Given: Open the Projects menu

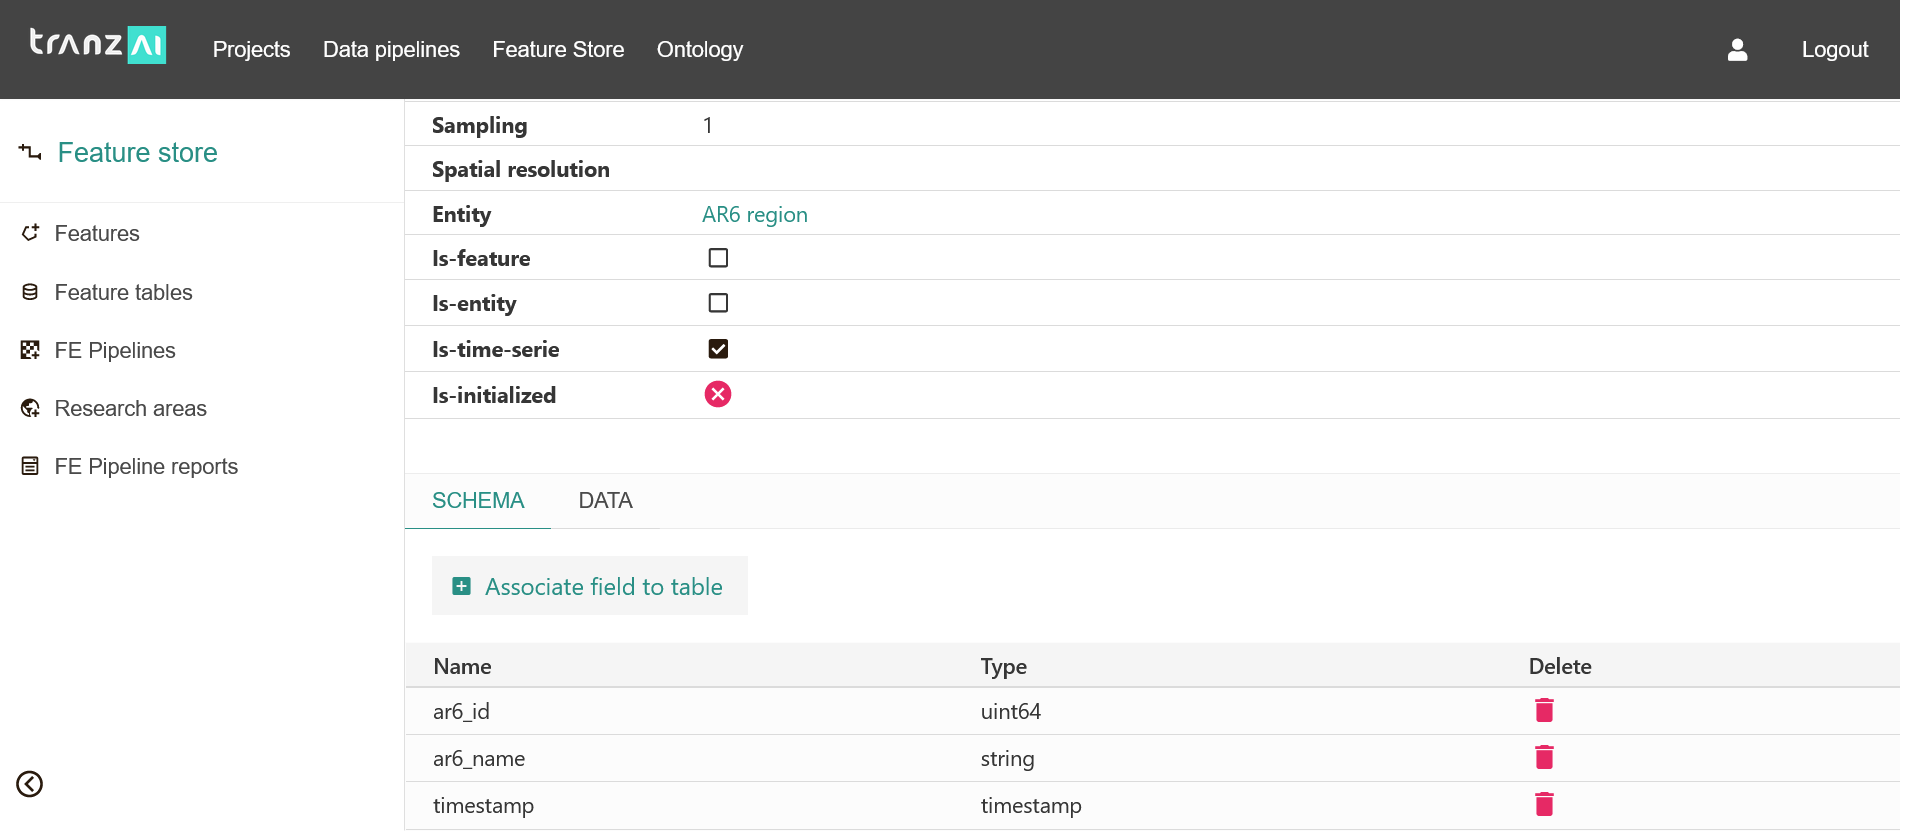Looking at the screenshot, I should pyautogui.click(x=251, y=50).
